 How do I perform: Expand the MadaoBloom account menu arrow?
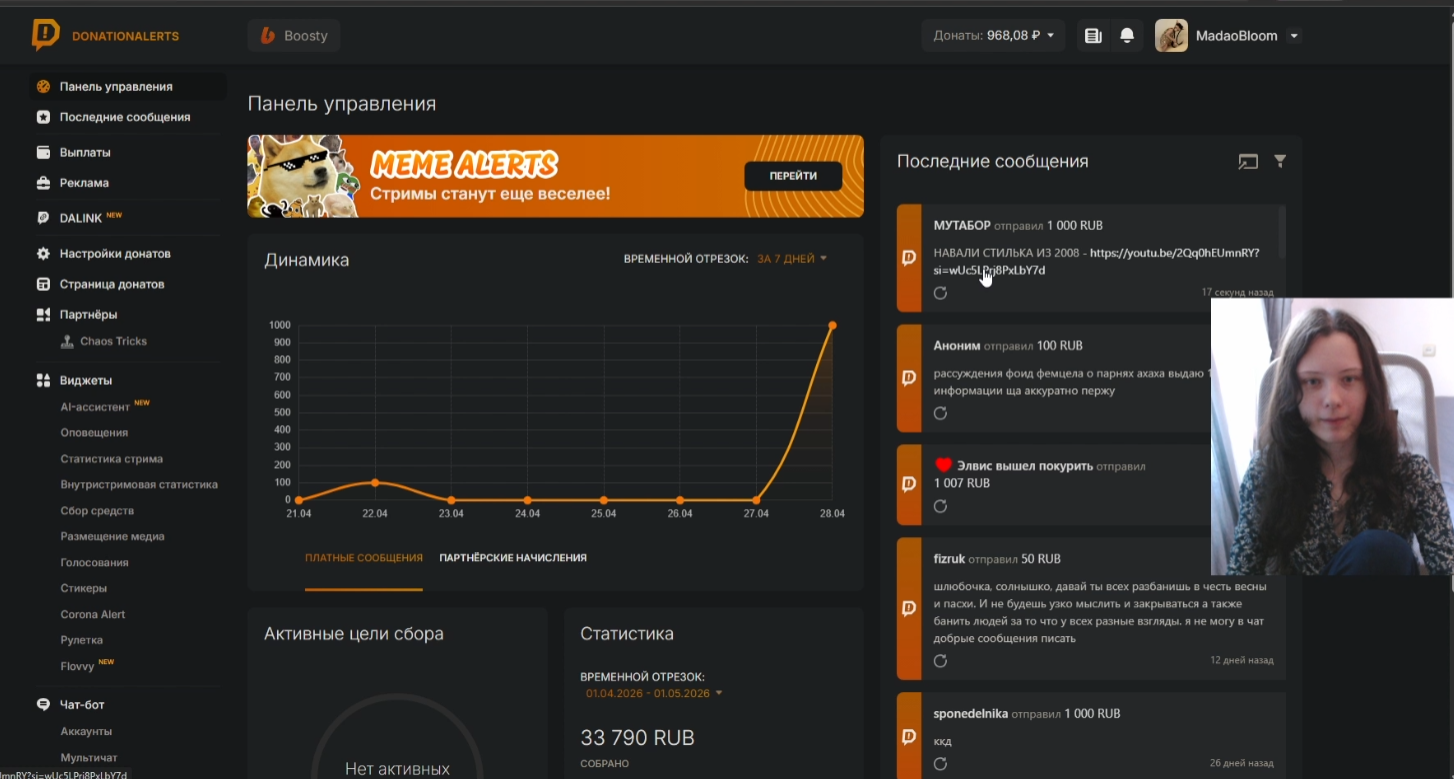[1294, 36]
